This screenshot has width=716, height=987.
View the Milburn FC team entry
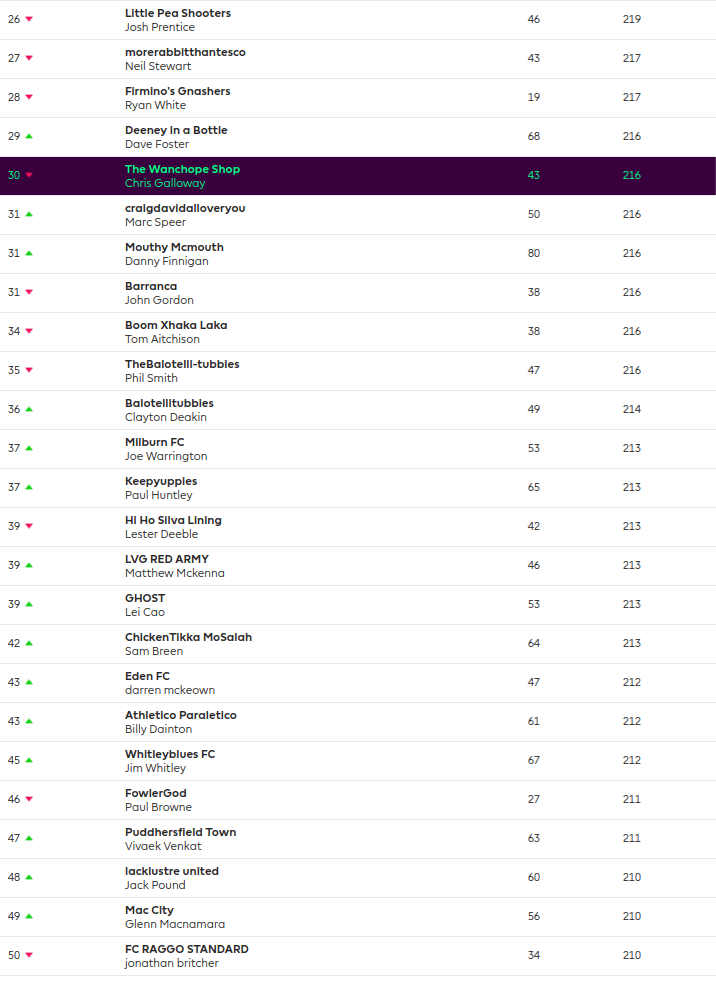[155, 442]
